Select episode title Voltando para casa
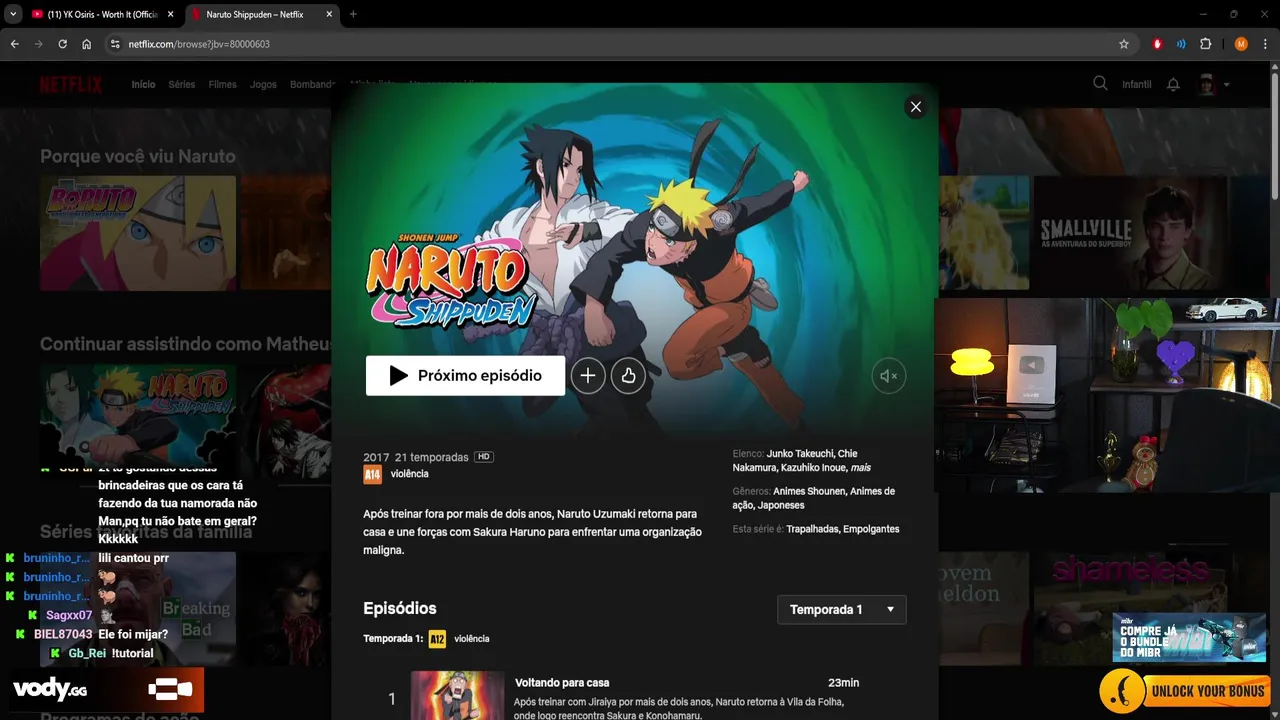This screenshot has height=720, width=1280. [x=562, y=683]
